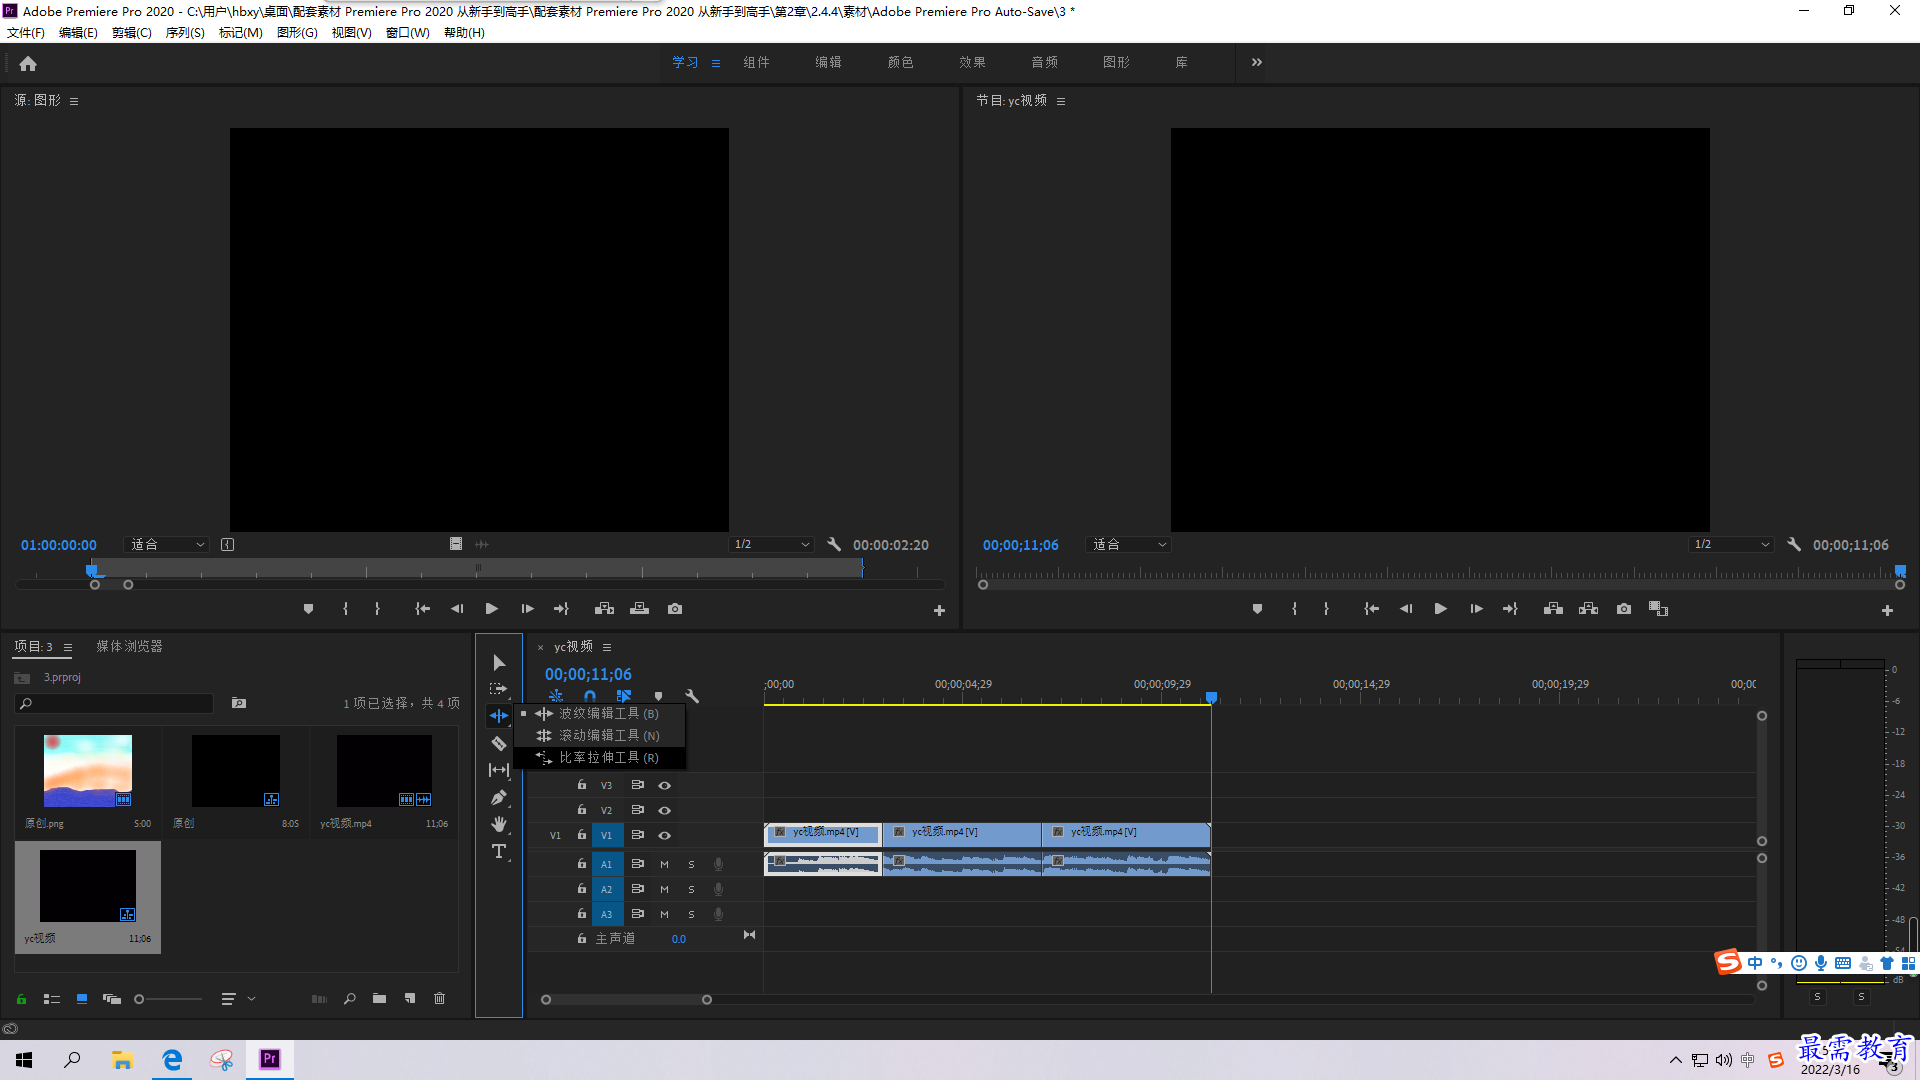This screenshot has width=1920, height=1080.
Task: Toggle lock on track V3
Action: [x=582, y=785]
